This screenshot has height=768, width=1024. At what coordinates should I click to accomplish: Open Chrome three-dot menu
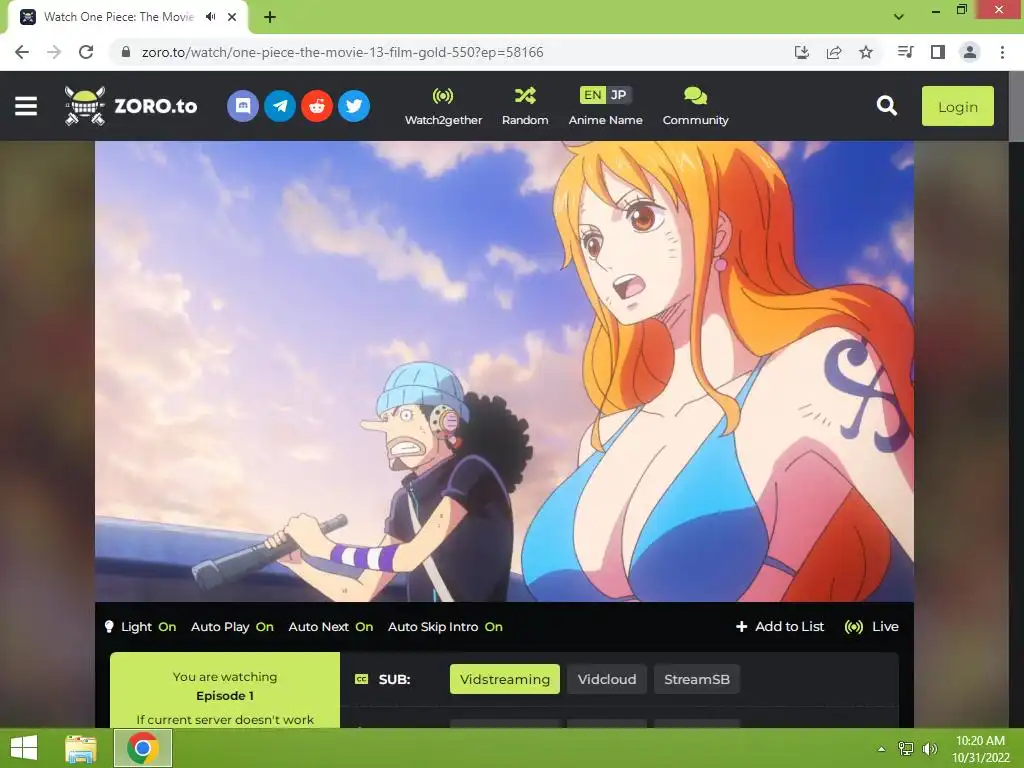pos(1002,52)
